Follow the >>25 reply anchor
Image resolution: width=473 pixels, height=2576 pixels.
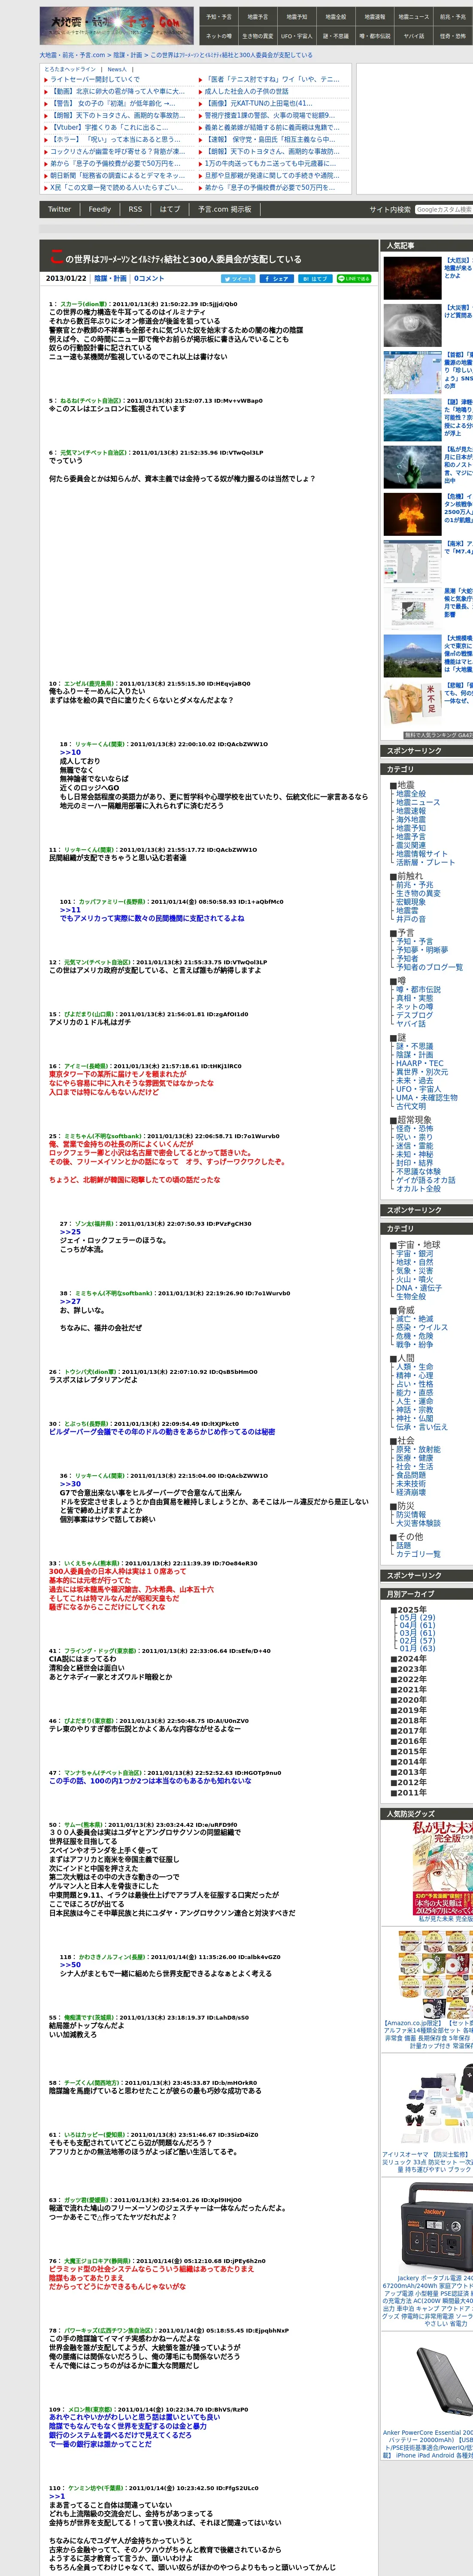click(70, 1232)
